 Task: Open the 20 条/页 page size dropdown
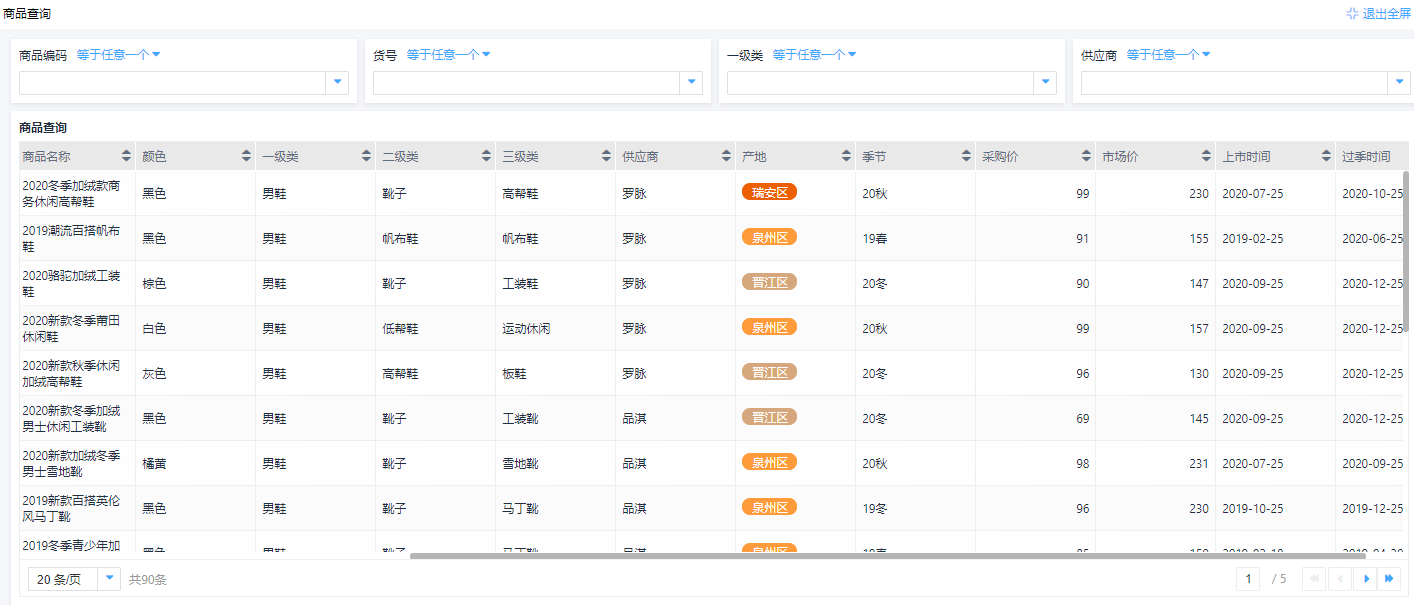click(x=109, y=579)
